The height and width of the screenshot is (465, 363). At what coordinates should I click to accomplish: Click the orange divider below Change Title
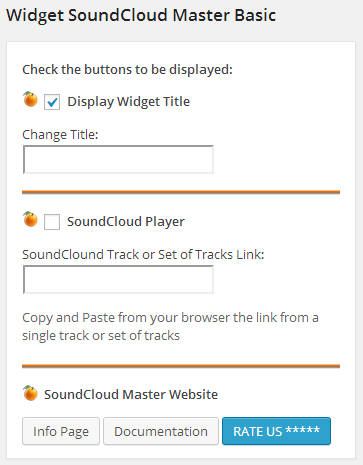coord(181,192)
